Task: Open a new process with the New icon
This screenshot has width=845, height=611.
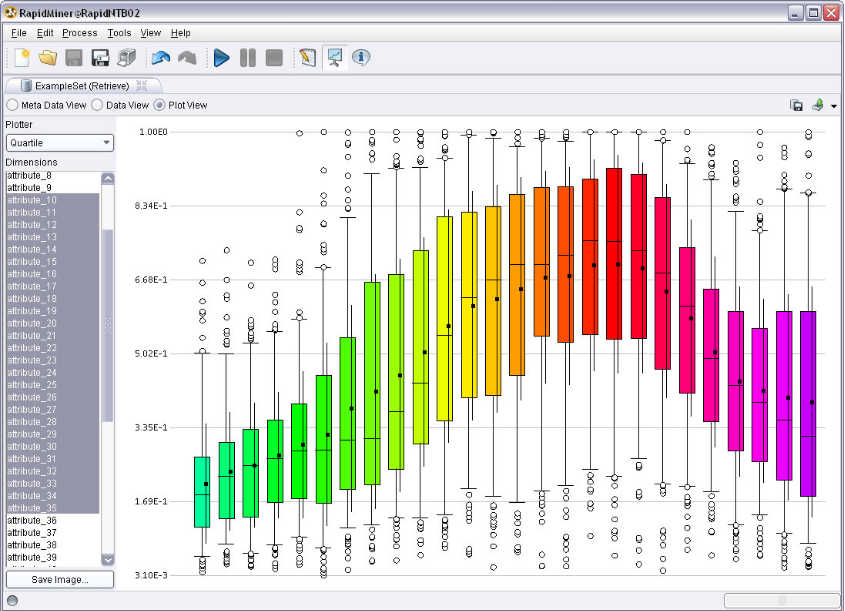Action: pos(21,57)
